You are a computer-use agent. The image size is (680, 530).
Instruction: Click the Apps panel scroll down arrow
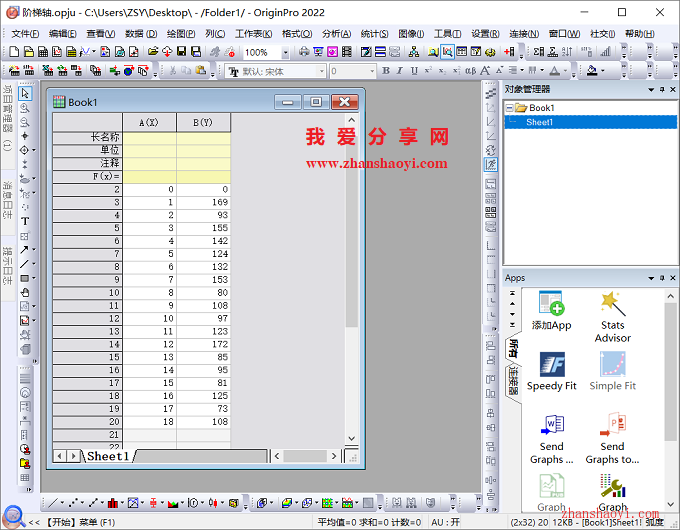(x=670, y=504)
